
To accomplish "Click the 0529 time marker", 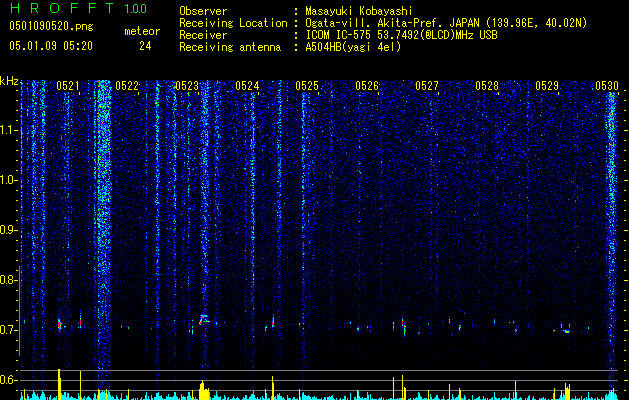I will (x=547, y=86).
